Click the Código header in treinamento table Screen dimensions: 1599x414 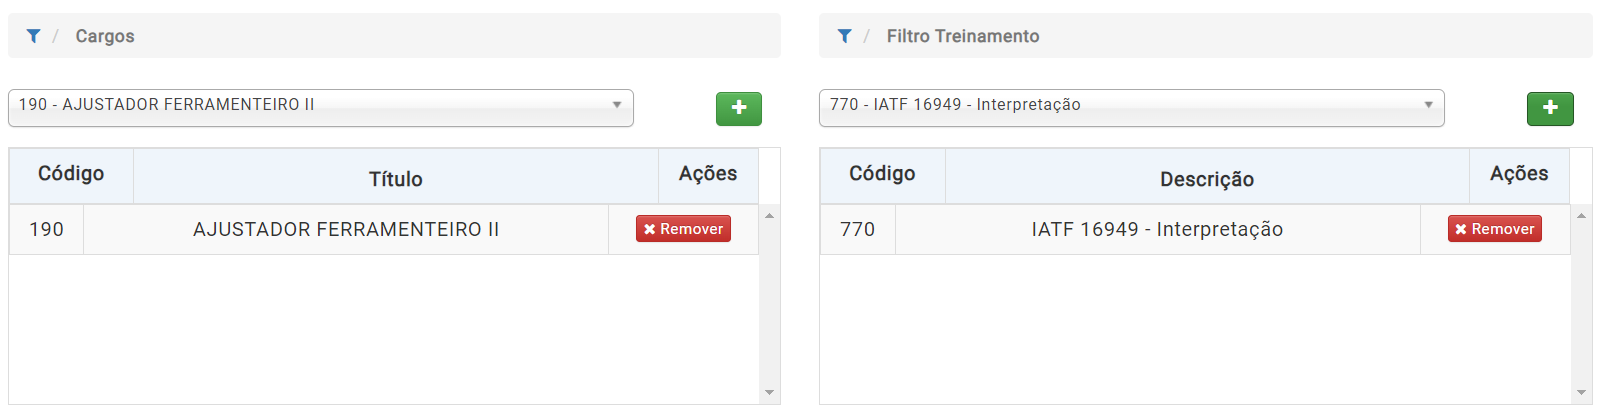coord(882,174)
